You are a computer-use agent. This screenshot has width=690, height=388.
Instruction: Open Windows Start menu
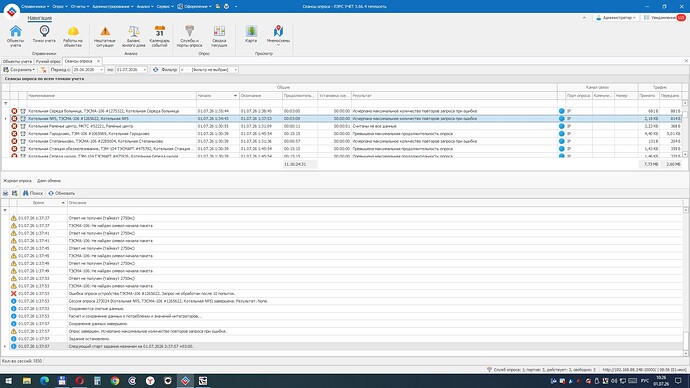coord(9,381)
